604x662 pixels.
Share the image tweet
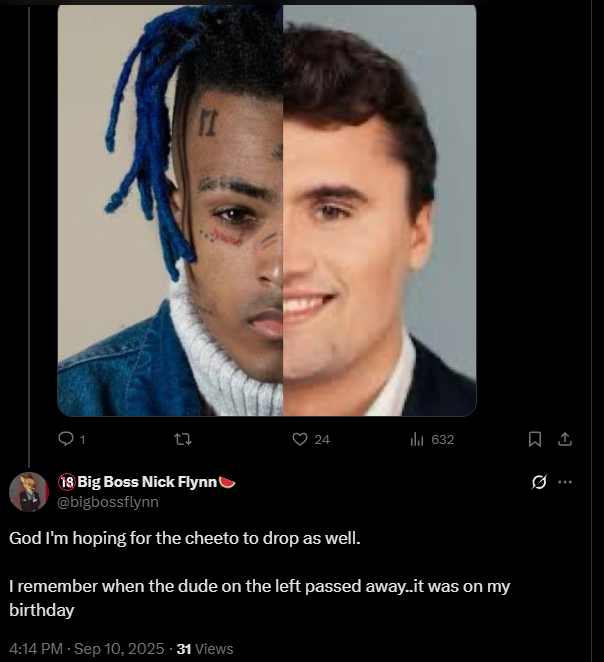tap(565, 439)
